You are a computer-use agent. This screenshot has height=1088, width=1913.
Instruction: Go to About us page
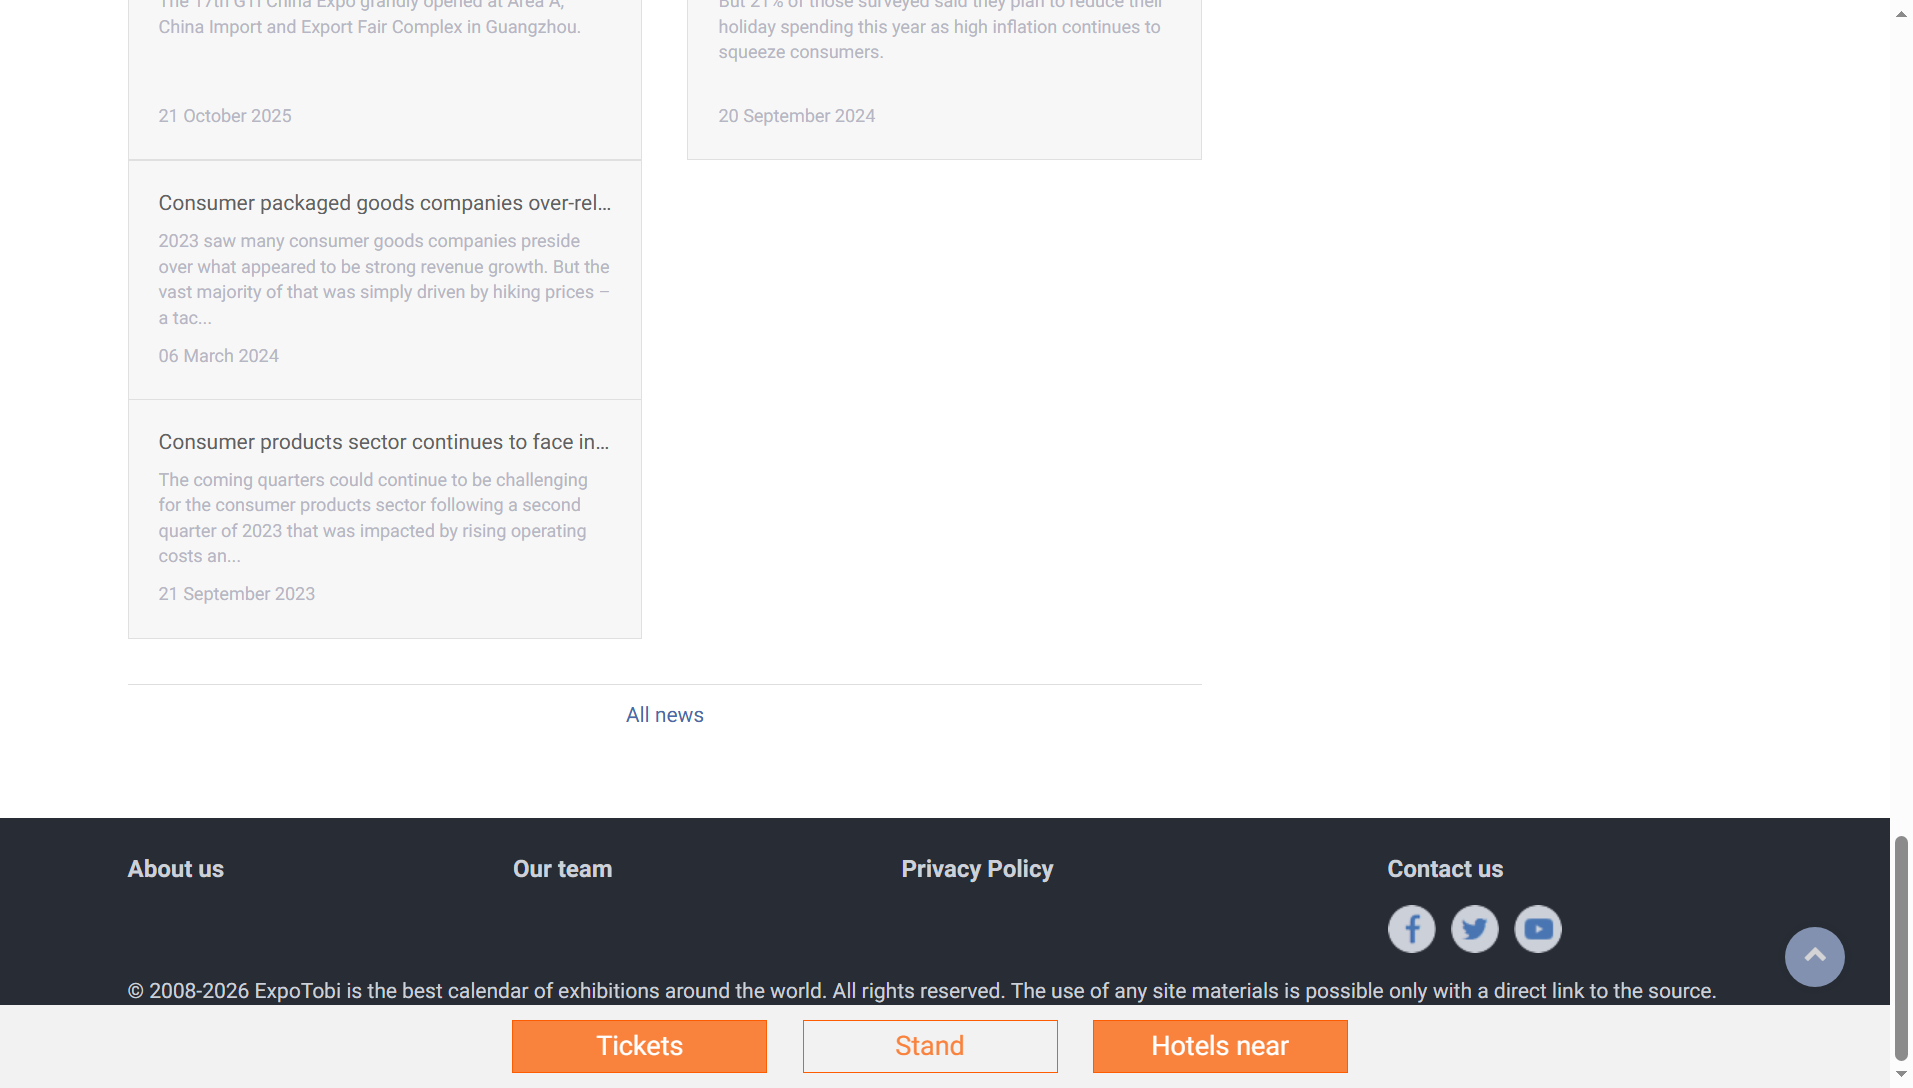pyautogui.click(x=176, y=869)
